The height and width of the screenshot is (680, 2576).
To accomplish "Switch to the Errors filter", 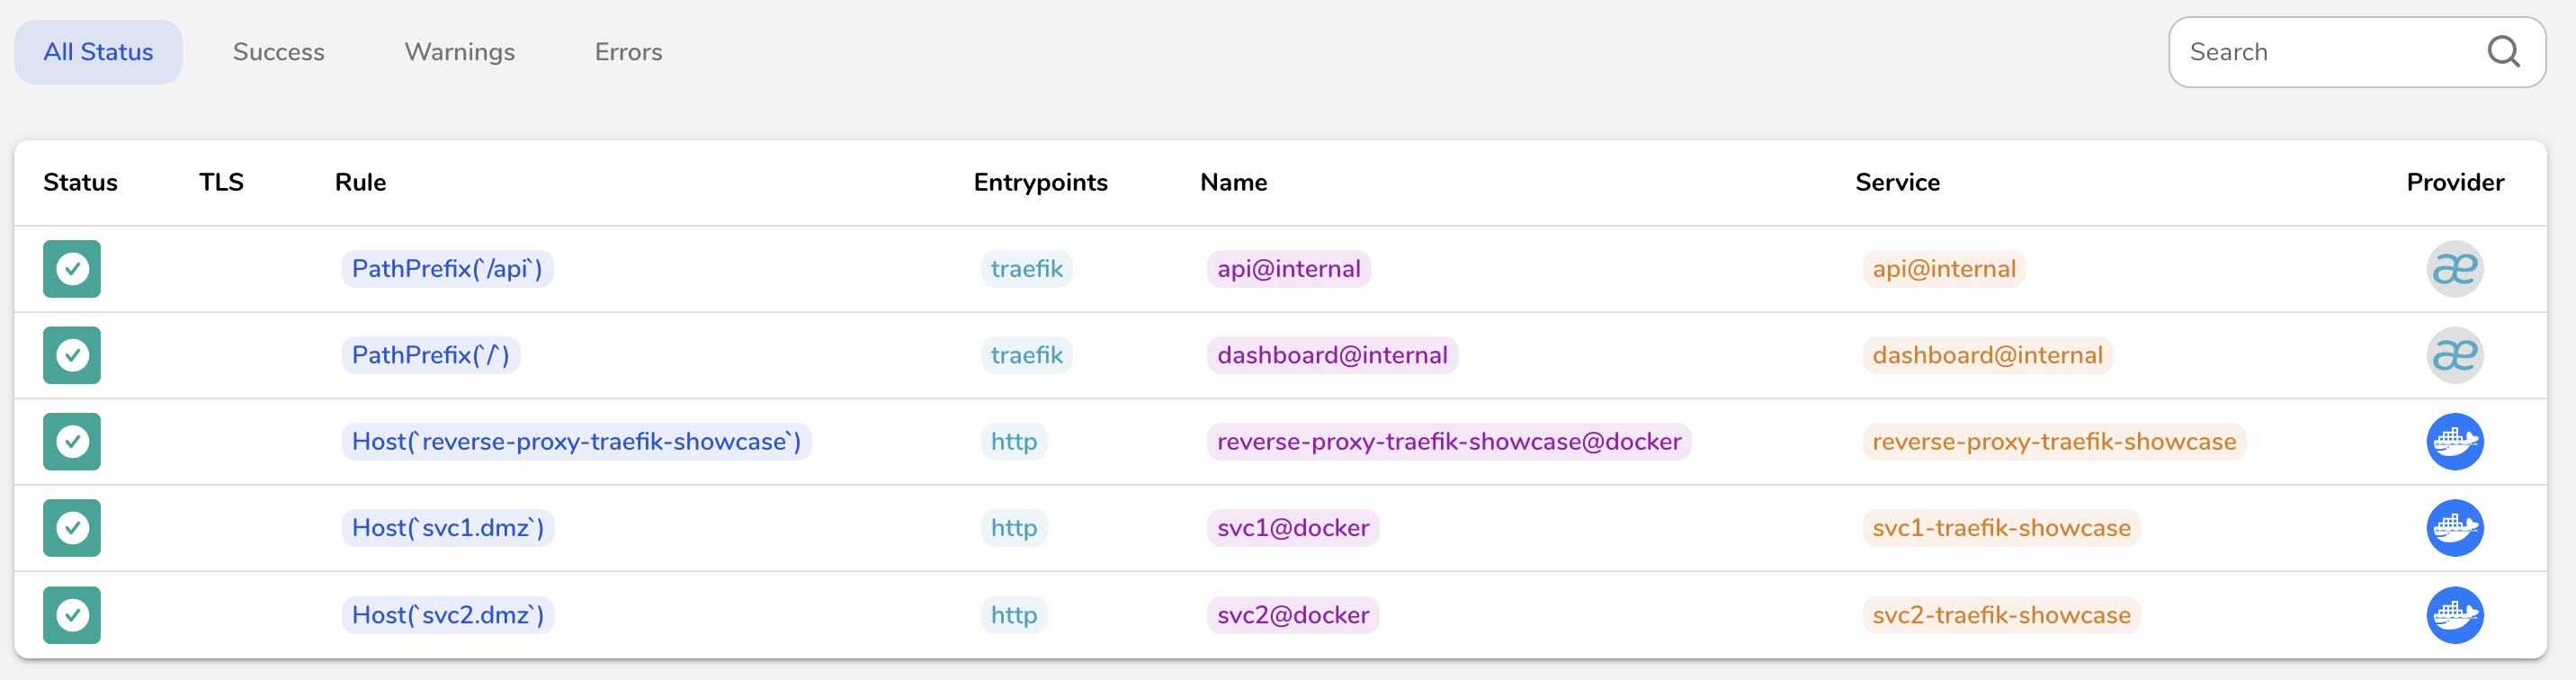I will coord(628,52).
